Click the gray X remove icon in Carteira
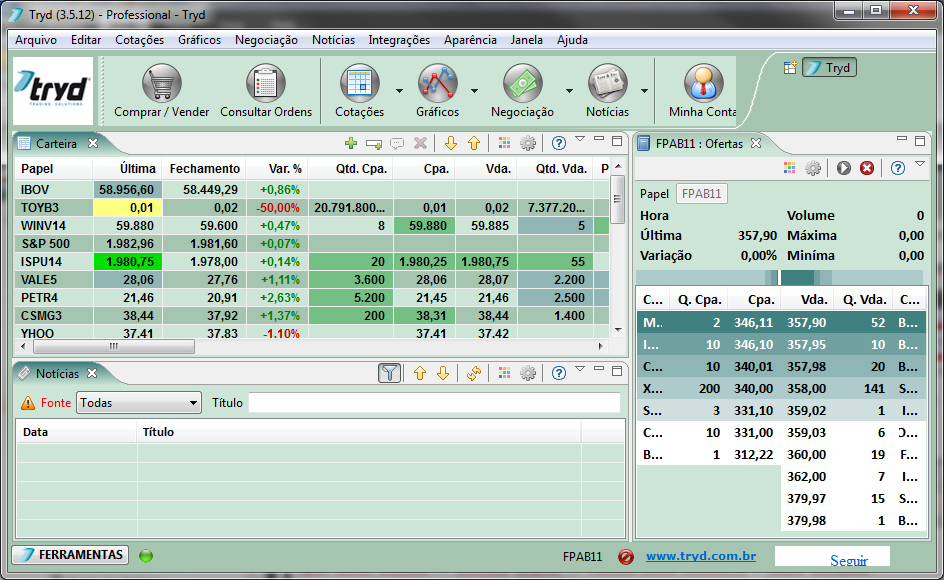This screenshot has width=944, height=580. (420, 143)
